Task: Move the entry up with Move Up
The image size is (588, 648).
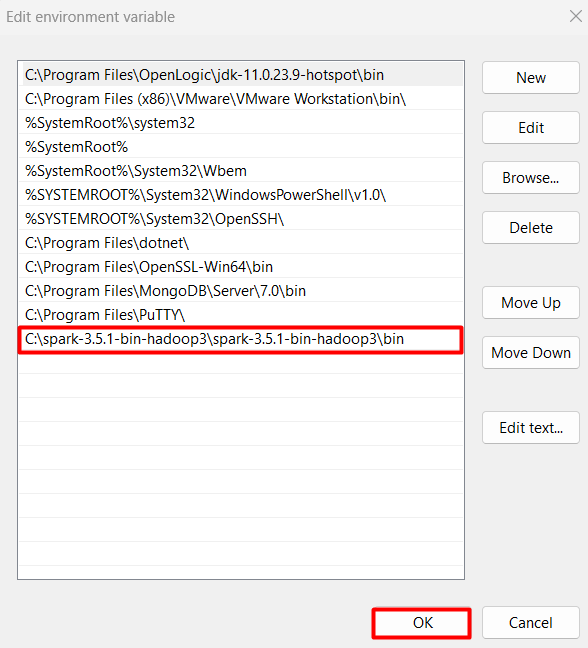Action: [531, 303]
